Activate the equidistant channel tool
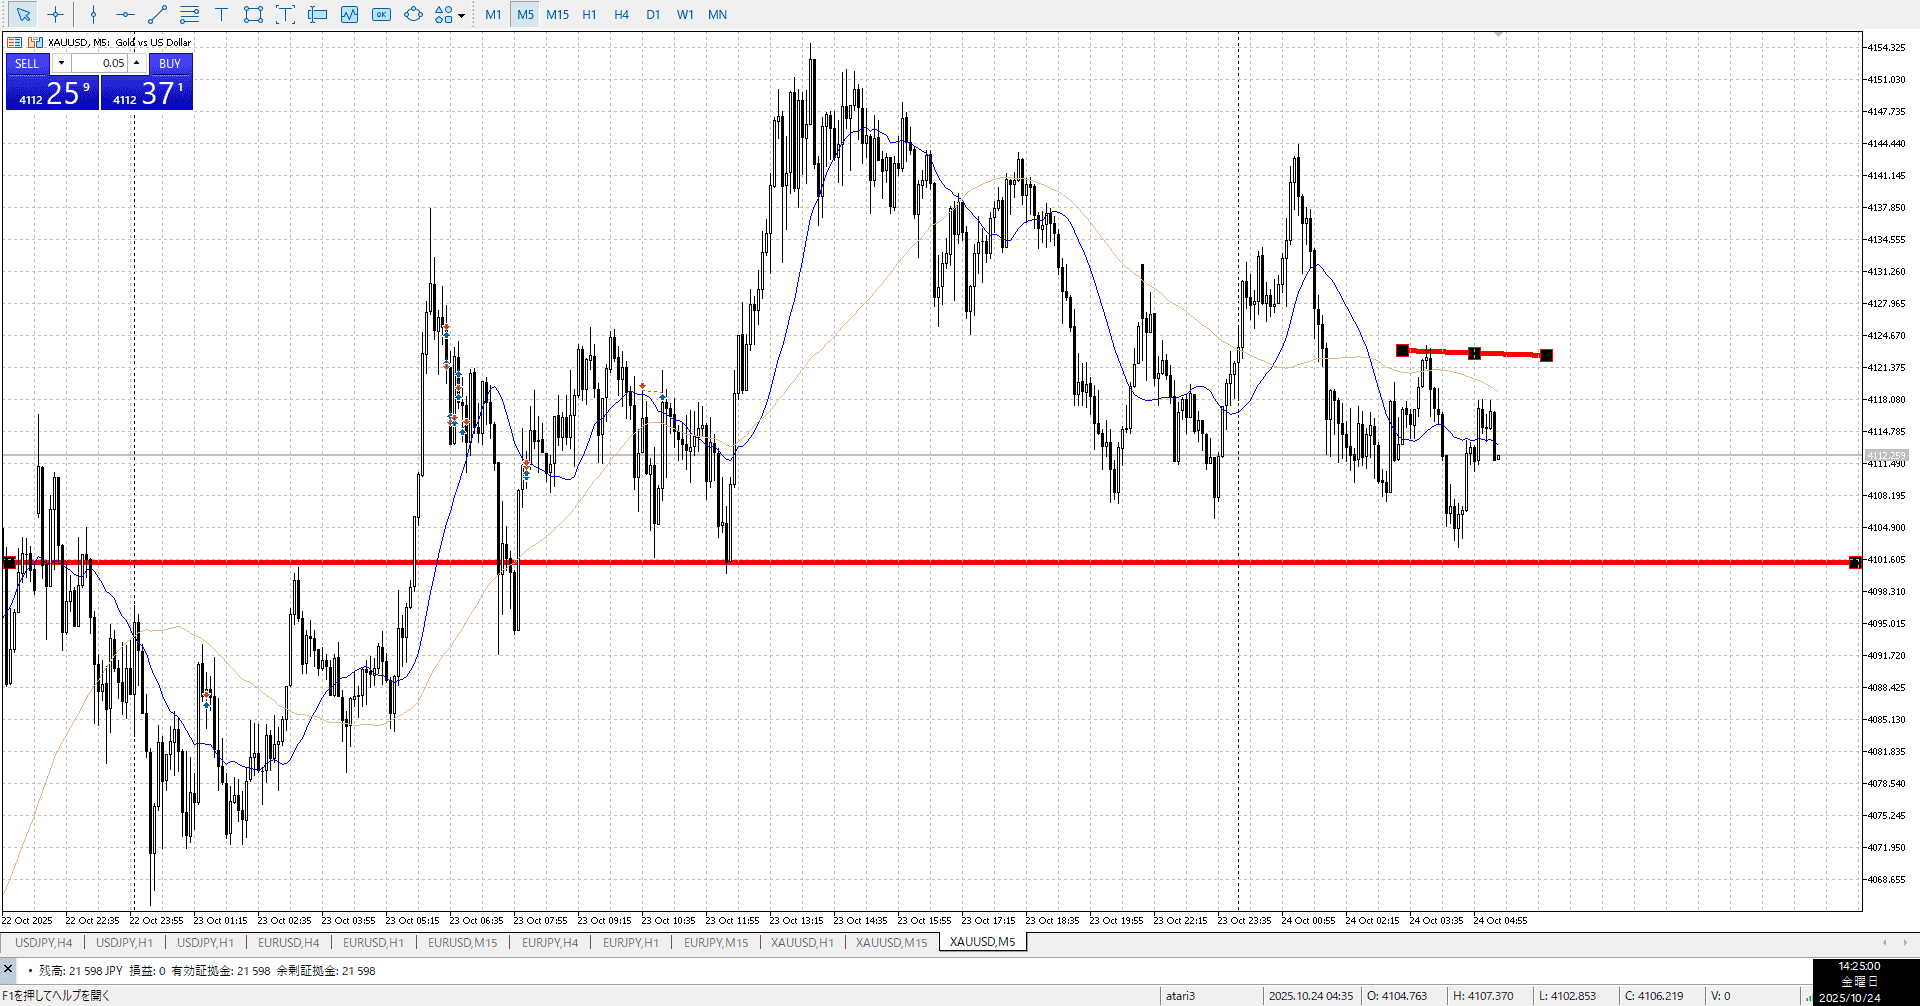The image size is (1920, 1006). point(189,15)
